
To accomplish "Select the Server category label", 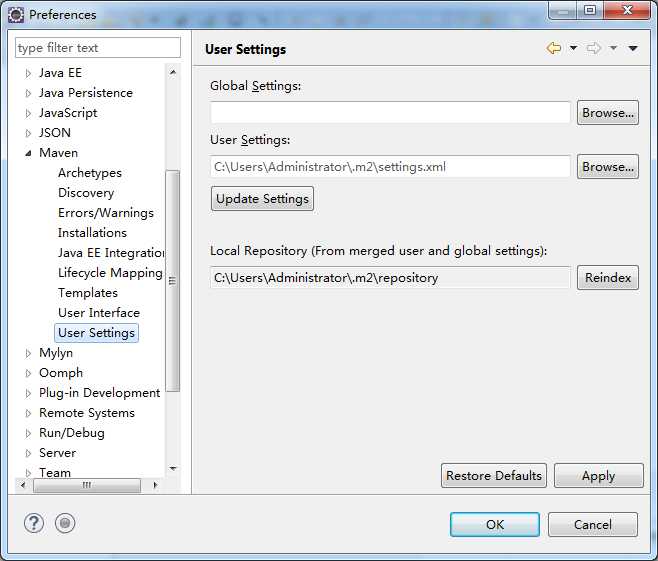I will (57, 453).
